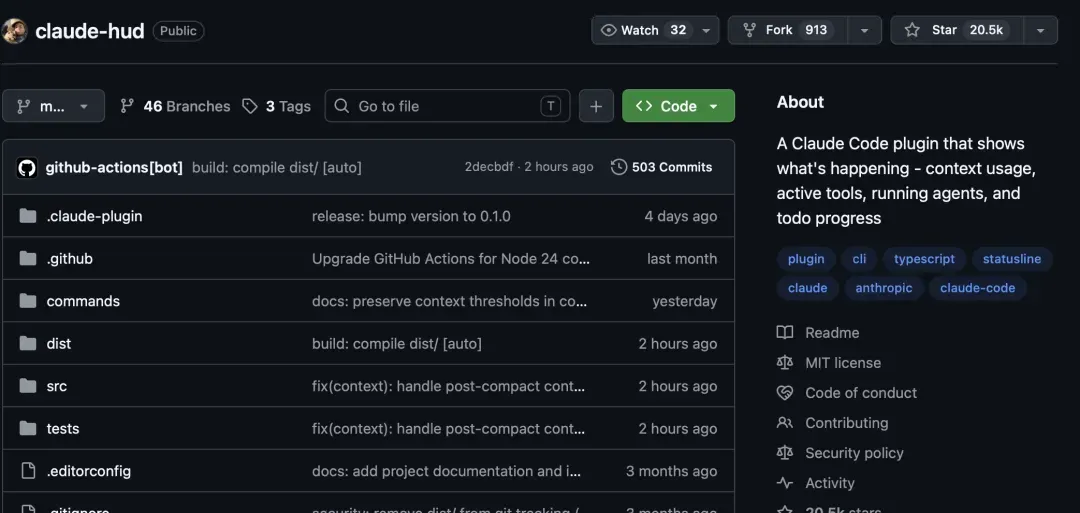The width and height of the screenshot is (1080, 513).
Task: Open the Watch options dropdown arrow
Action: 707,30
